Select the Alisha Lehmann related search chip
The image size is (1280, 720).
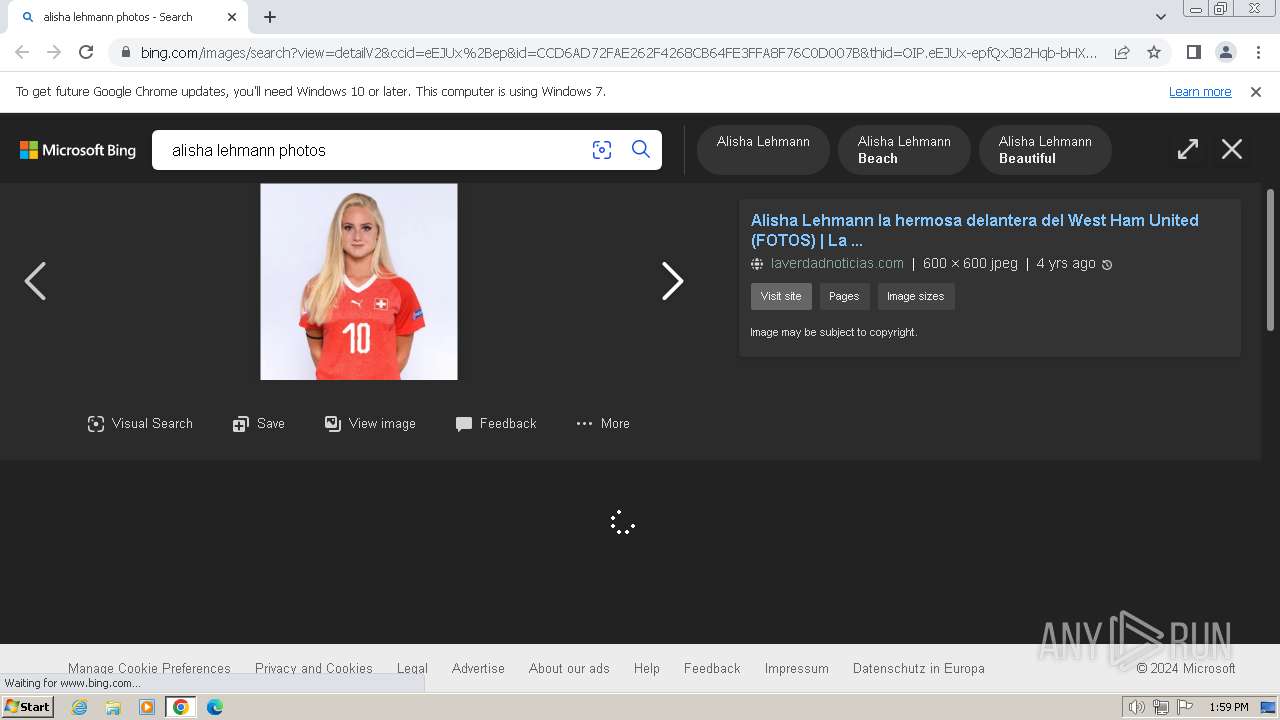[763, 150]
